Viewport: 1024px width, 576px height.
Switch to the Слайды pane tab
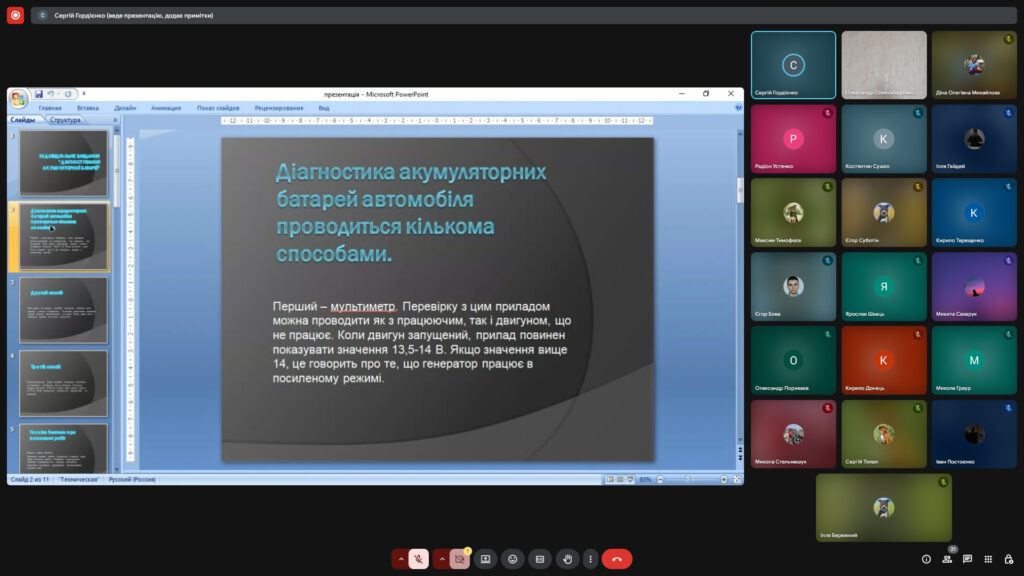[x=24, y=120]
